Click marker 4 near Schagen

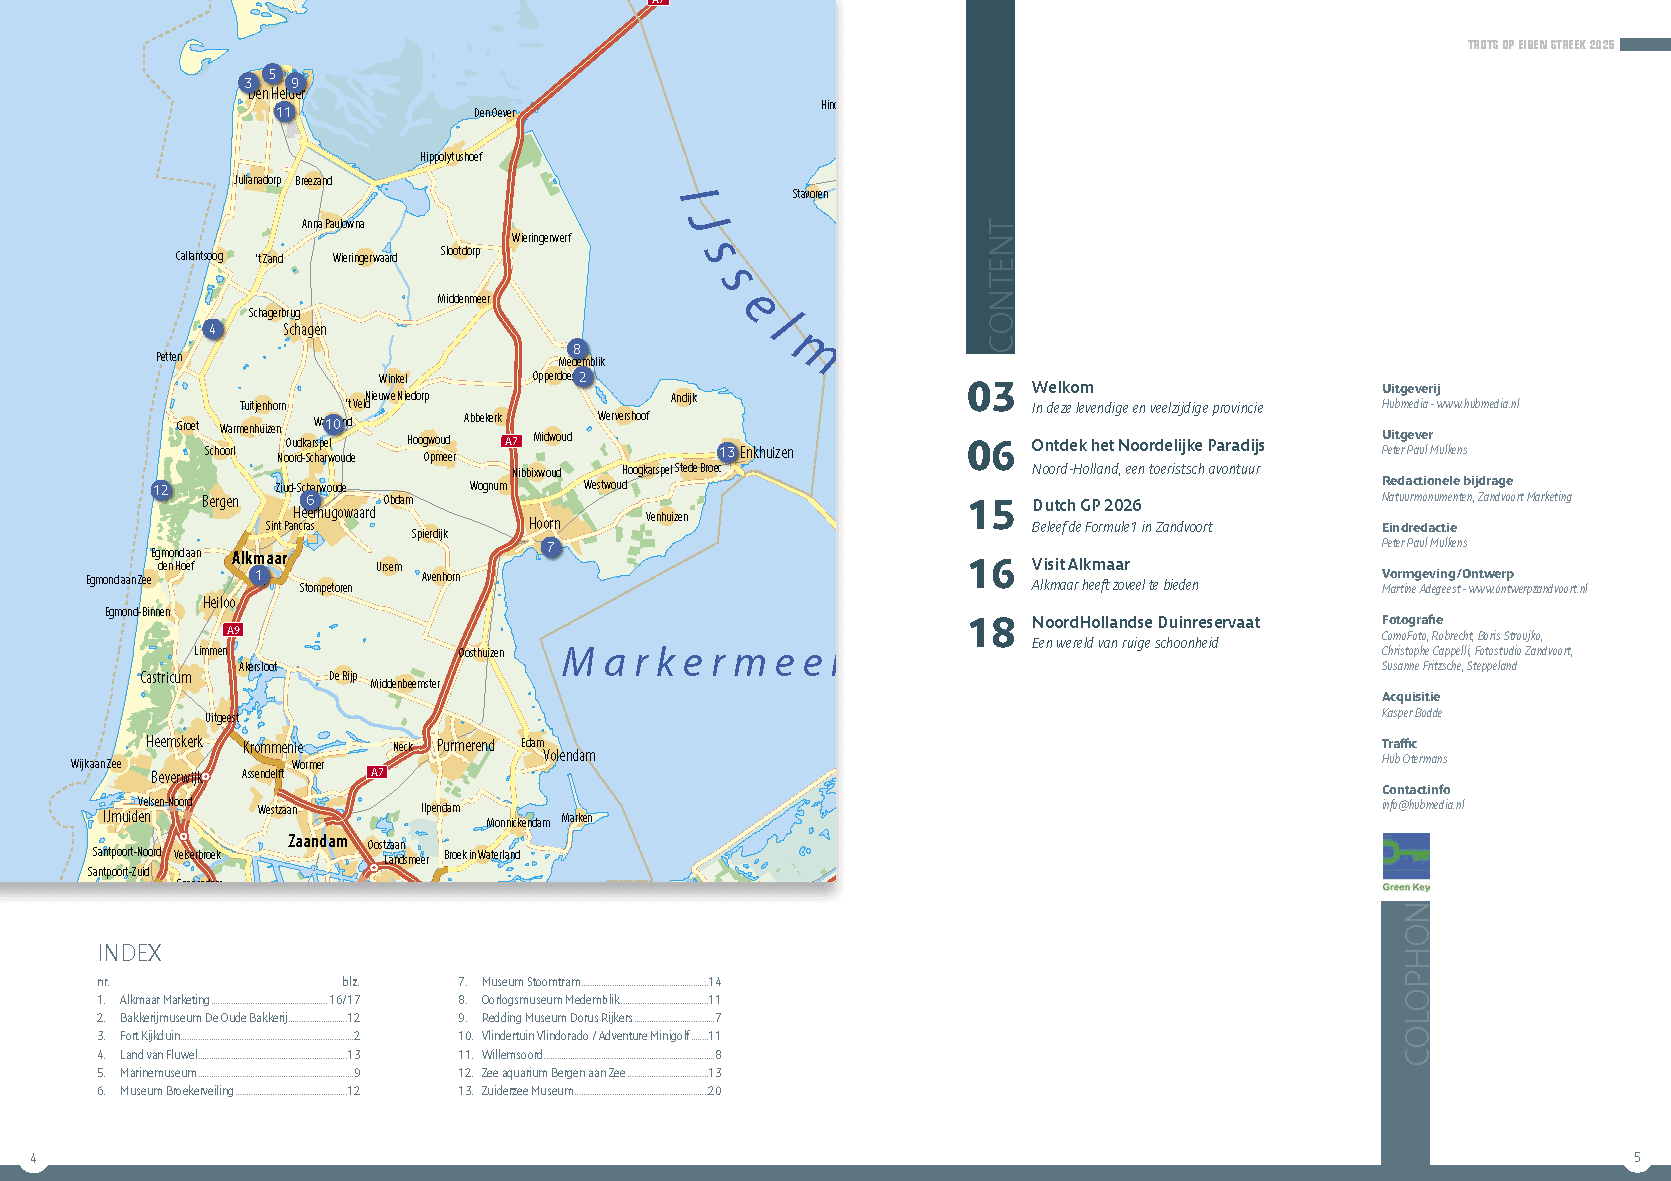coord(213,327)
